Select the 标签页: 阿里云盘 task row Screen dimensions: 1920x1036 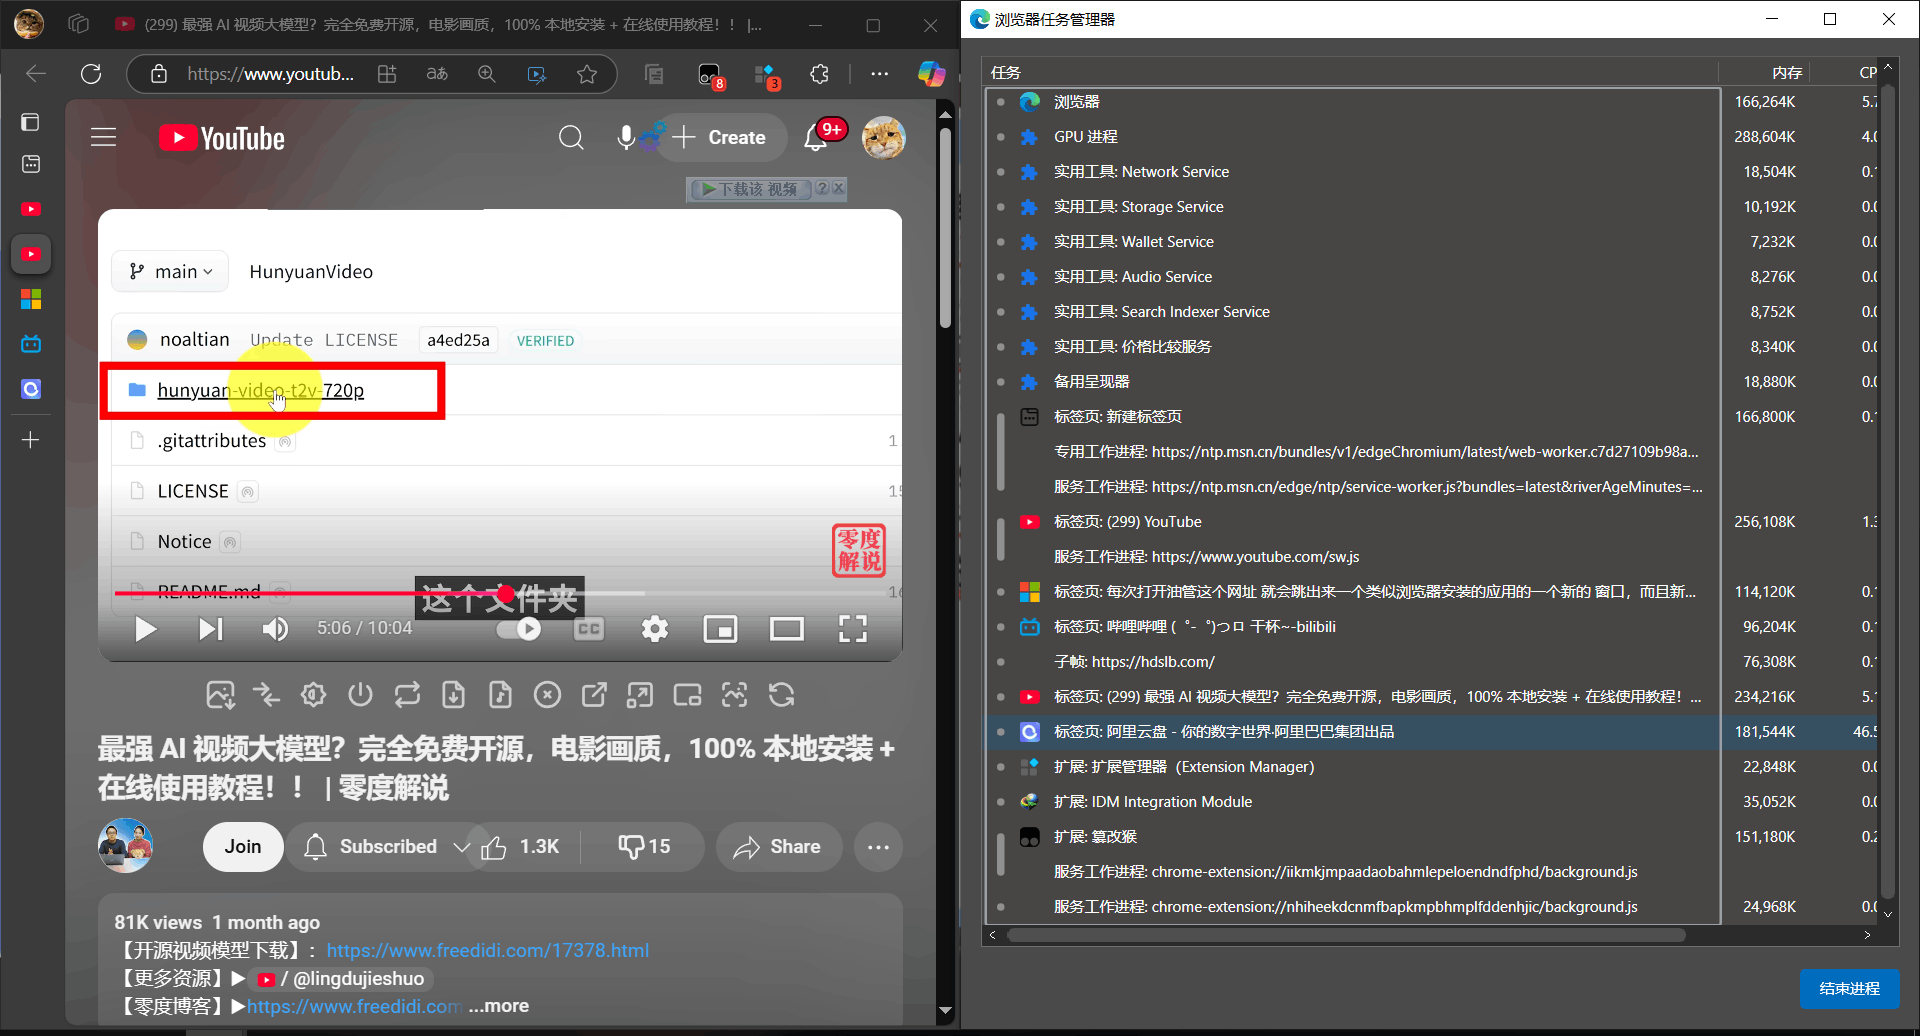point(1431,732)
